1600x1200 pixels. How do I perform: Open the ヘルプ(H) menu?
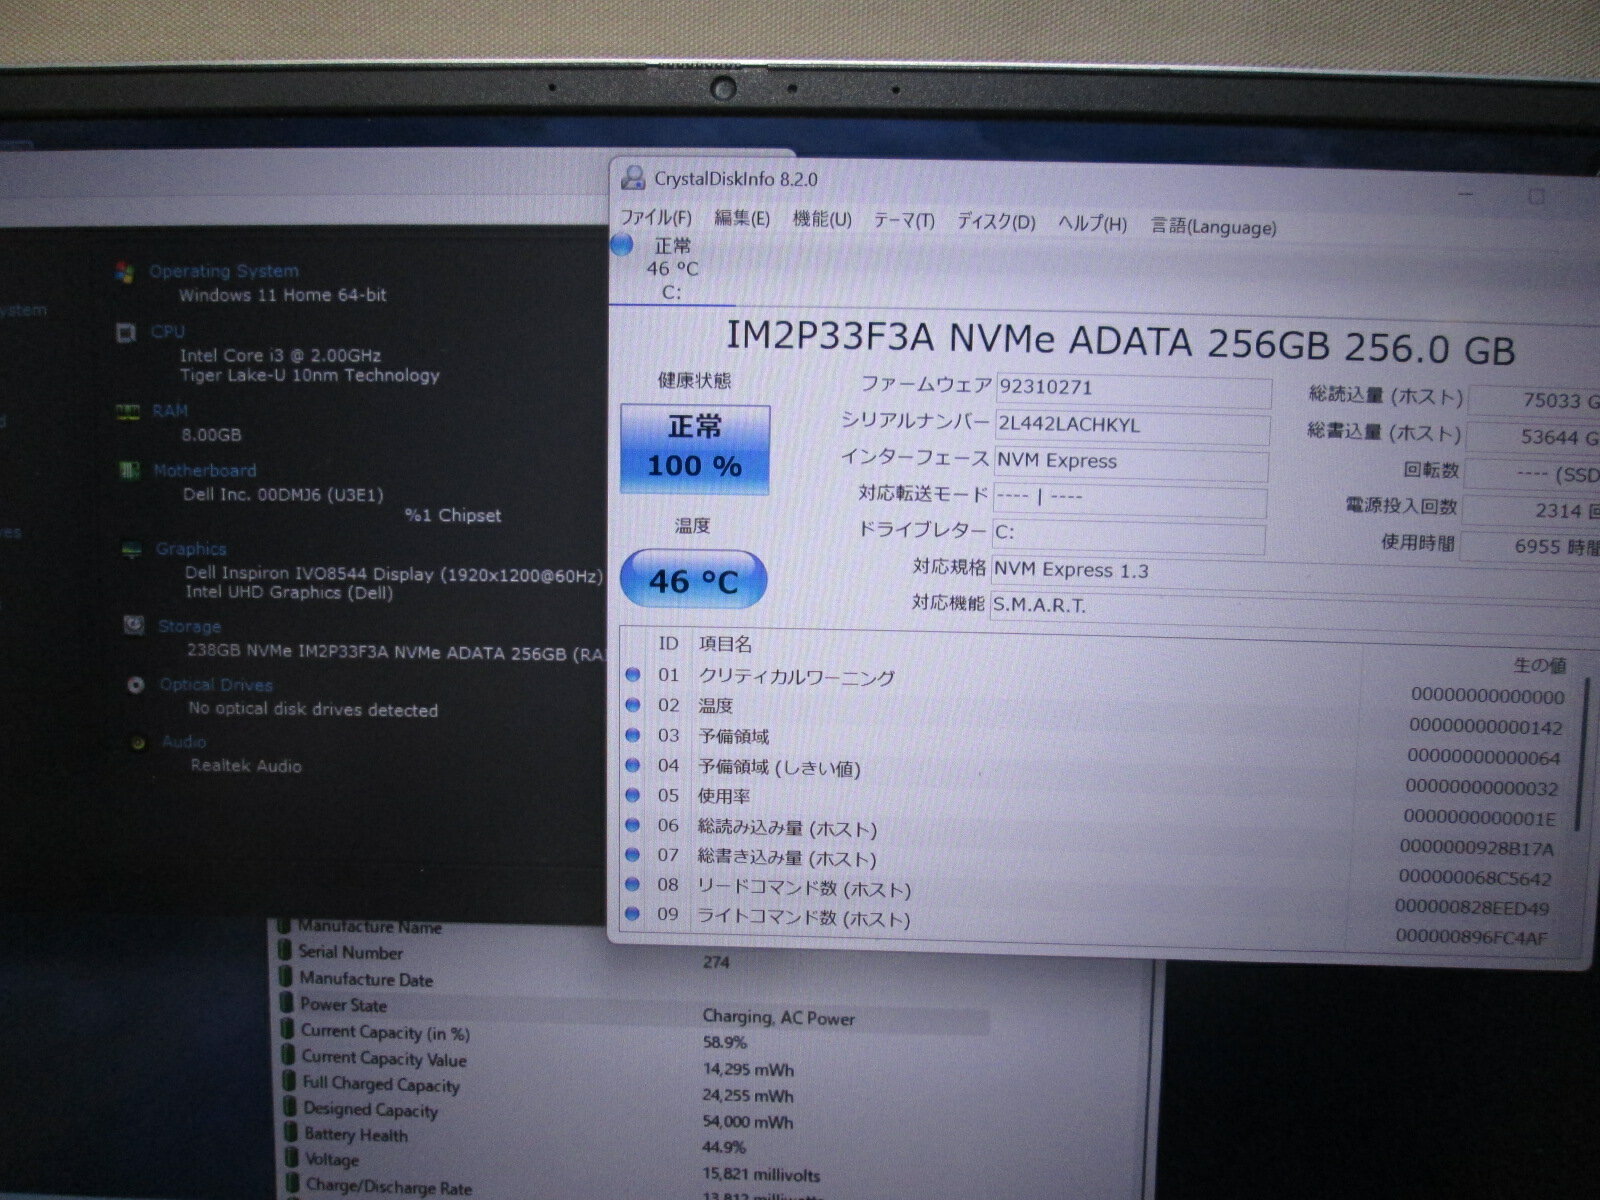pyautogui.click(x=1092, y=223)
